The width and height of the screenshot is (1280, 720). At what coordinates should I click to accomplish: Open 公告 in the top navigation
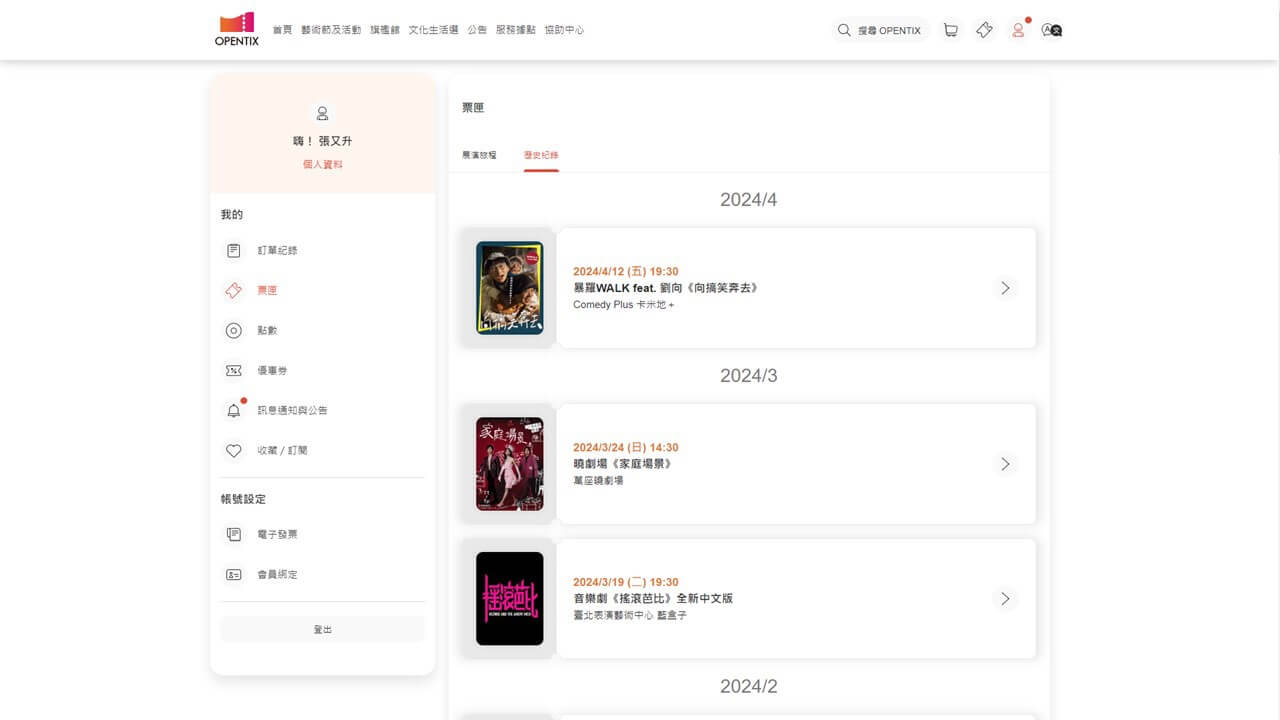pyautogui.click(x=477, y=30)
